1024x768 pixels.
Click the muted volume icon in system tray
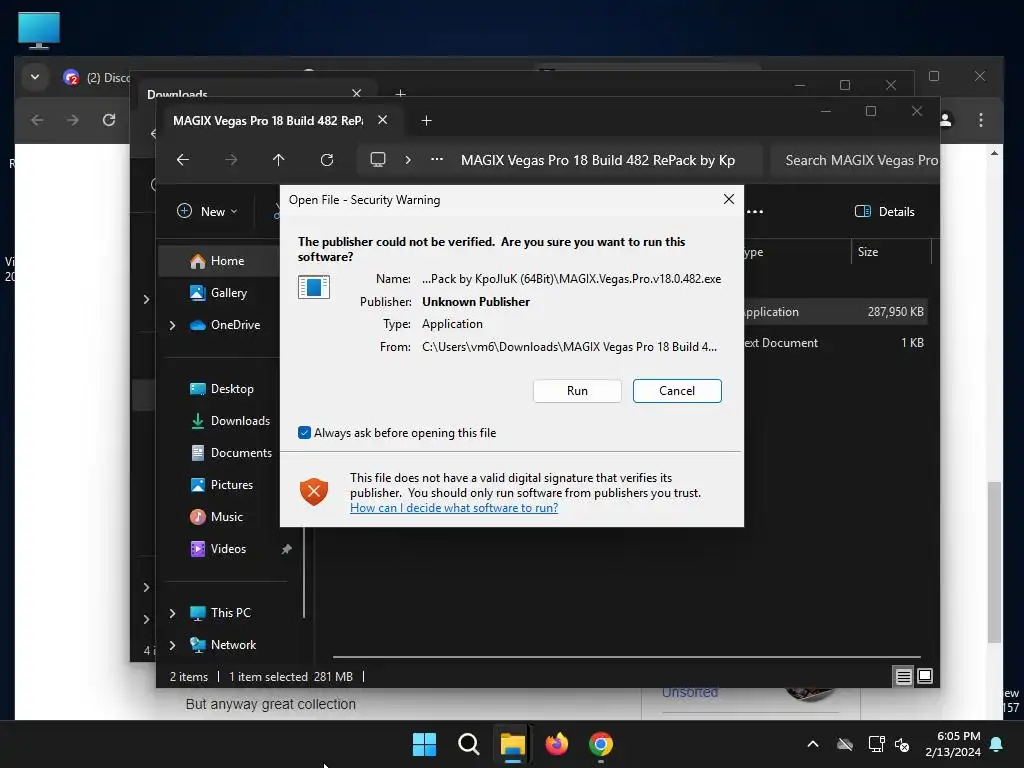(x=903, y=744)
